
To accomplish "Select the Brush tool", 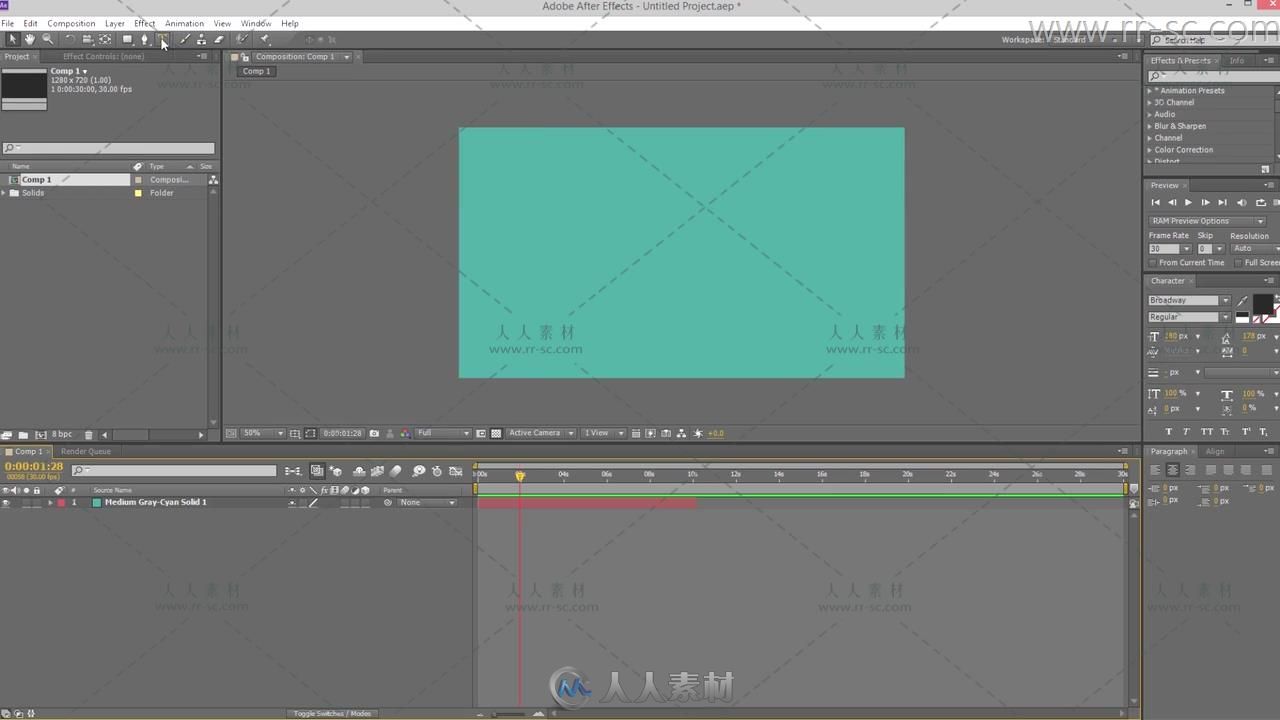I will [x=185, y=39].
